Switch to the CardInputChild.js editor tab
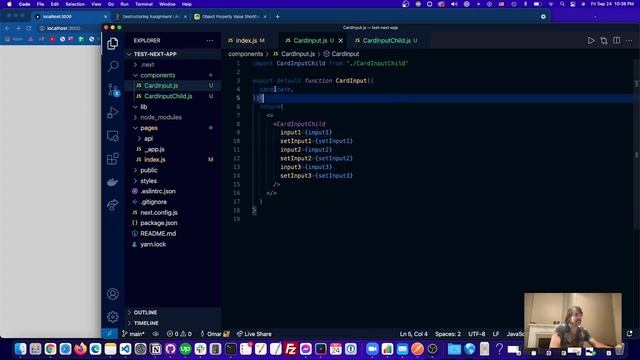This screenshot has width=640, height=360. pyautogui.click(x=386, y=40)
